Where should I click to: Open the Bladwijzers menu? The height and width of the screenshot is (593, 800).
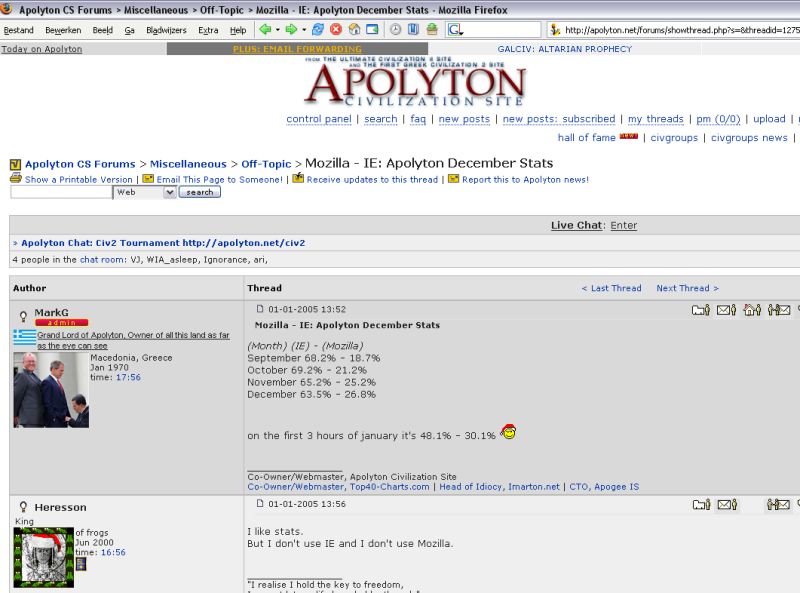(x=166, y=30)
